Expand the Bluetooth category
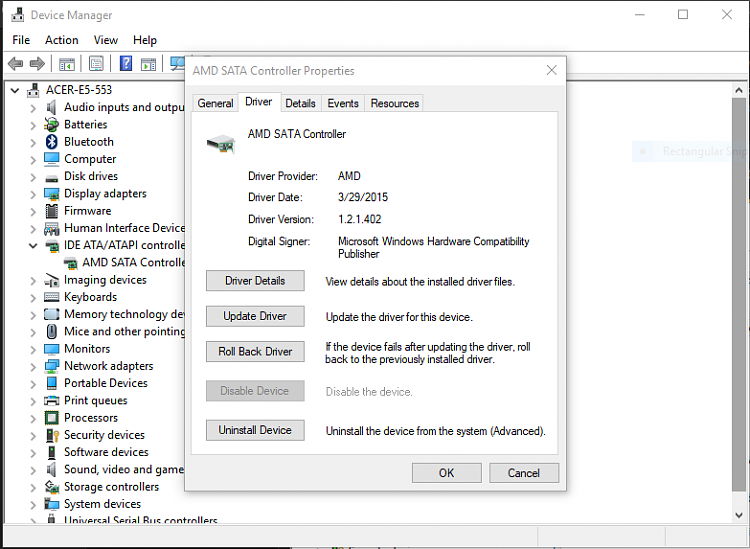This screenshot has height=549, width=750. (x=33, y=142)
